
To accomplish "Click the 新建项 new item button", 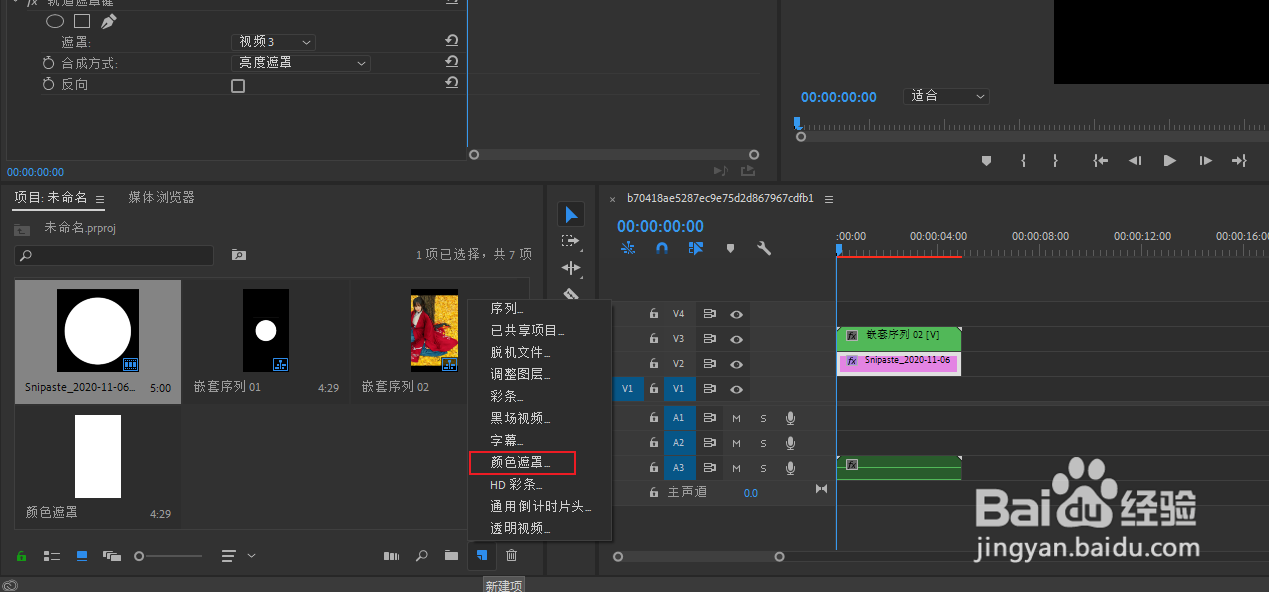I will 482,555.
